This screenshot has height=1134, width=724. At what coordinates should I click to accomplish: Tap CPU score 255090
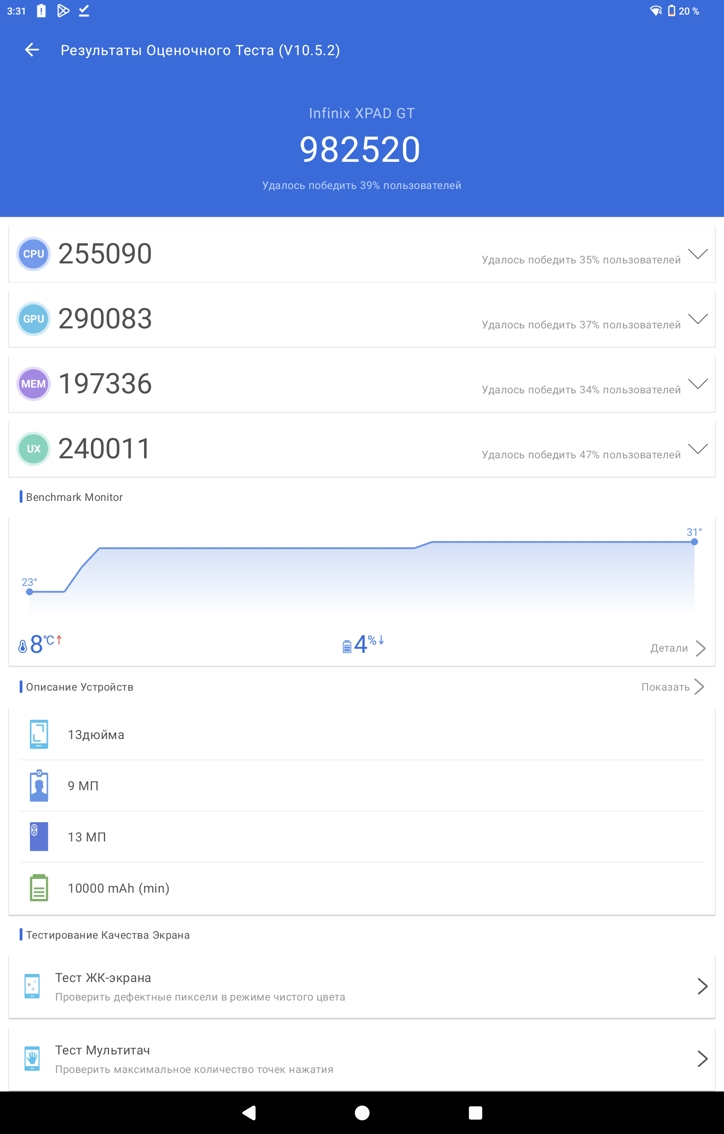106,254
